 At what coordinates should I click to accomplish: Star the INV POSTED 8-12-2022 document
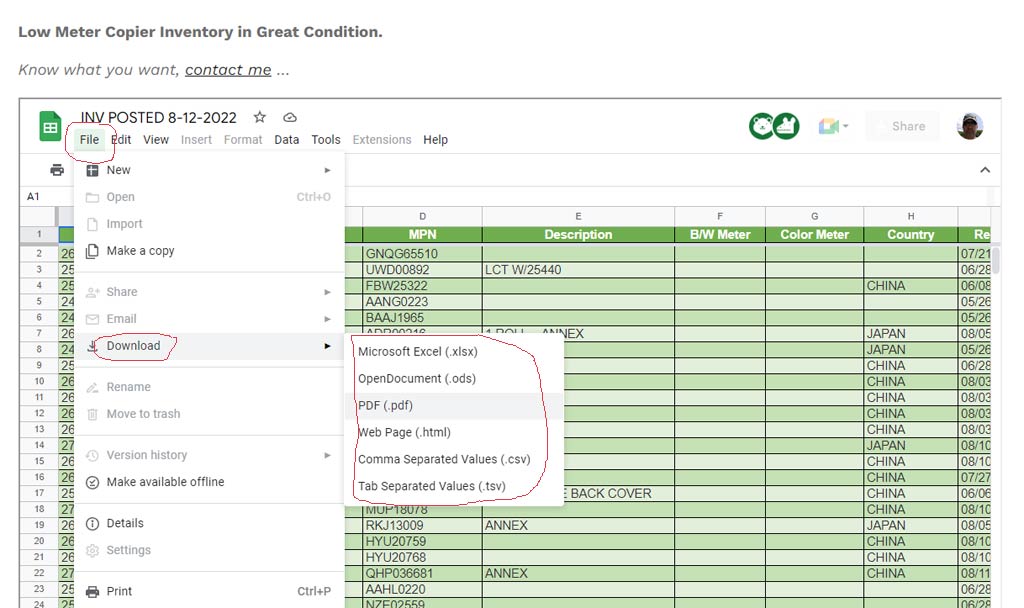coord(260,117)
